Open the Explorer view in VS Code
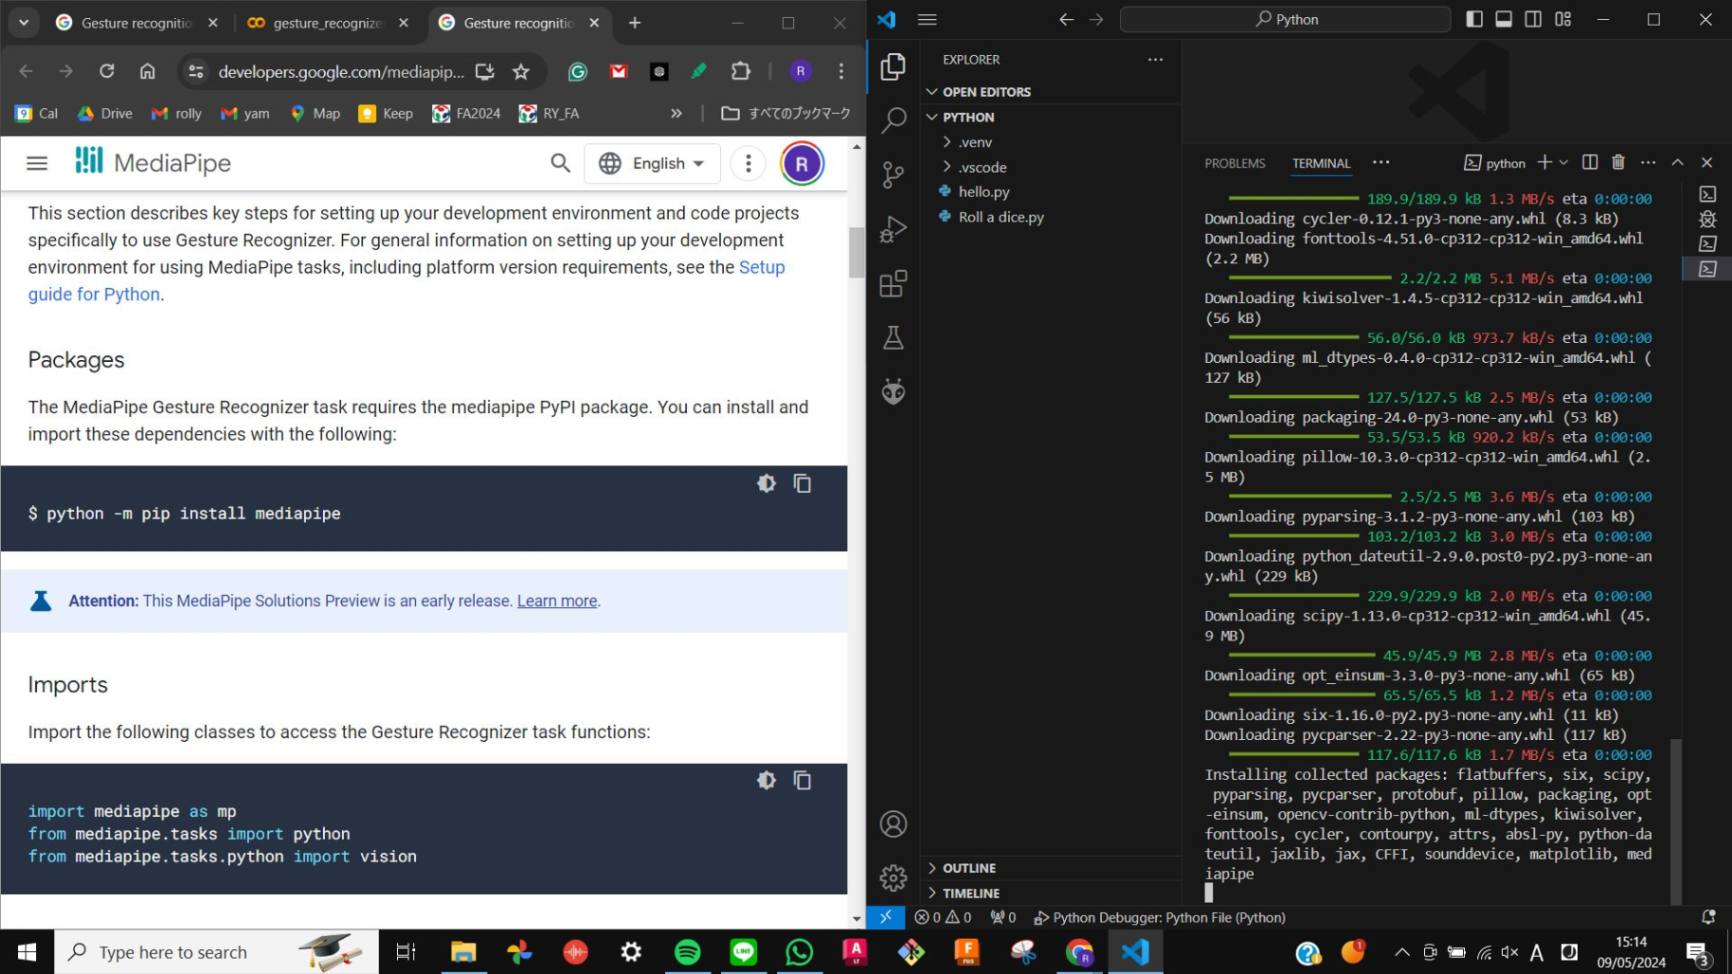1732x974 pixels. pos(893,67)
